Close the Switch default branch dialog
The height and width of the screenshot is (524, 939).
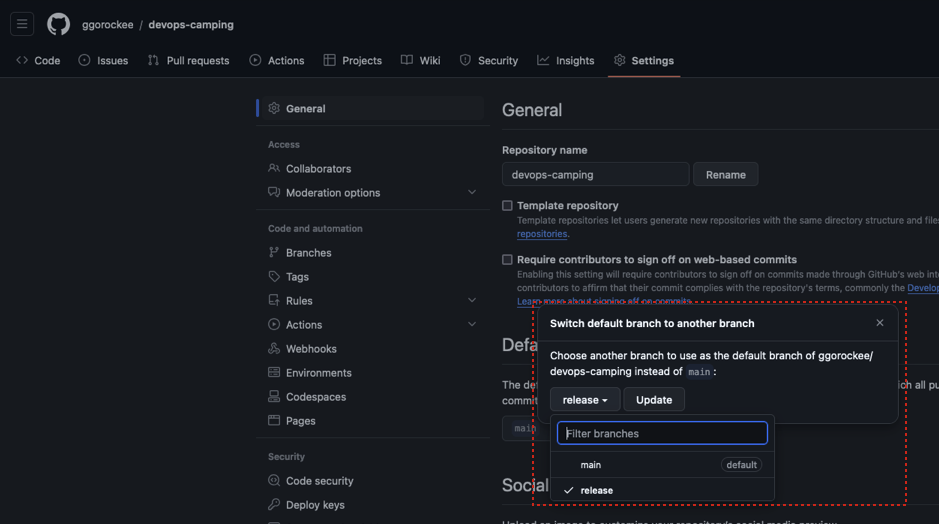(880, 323)
